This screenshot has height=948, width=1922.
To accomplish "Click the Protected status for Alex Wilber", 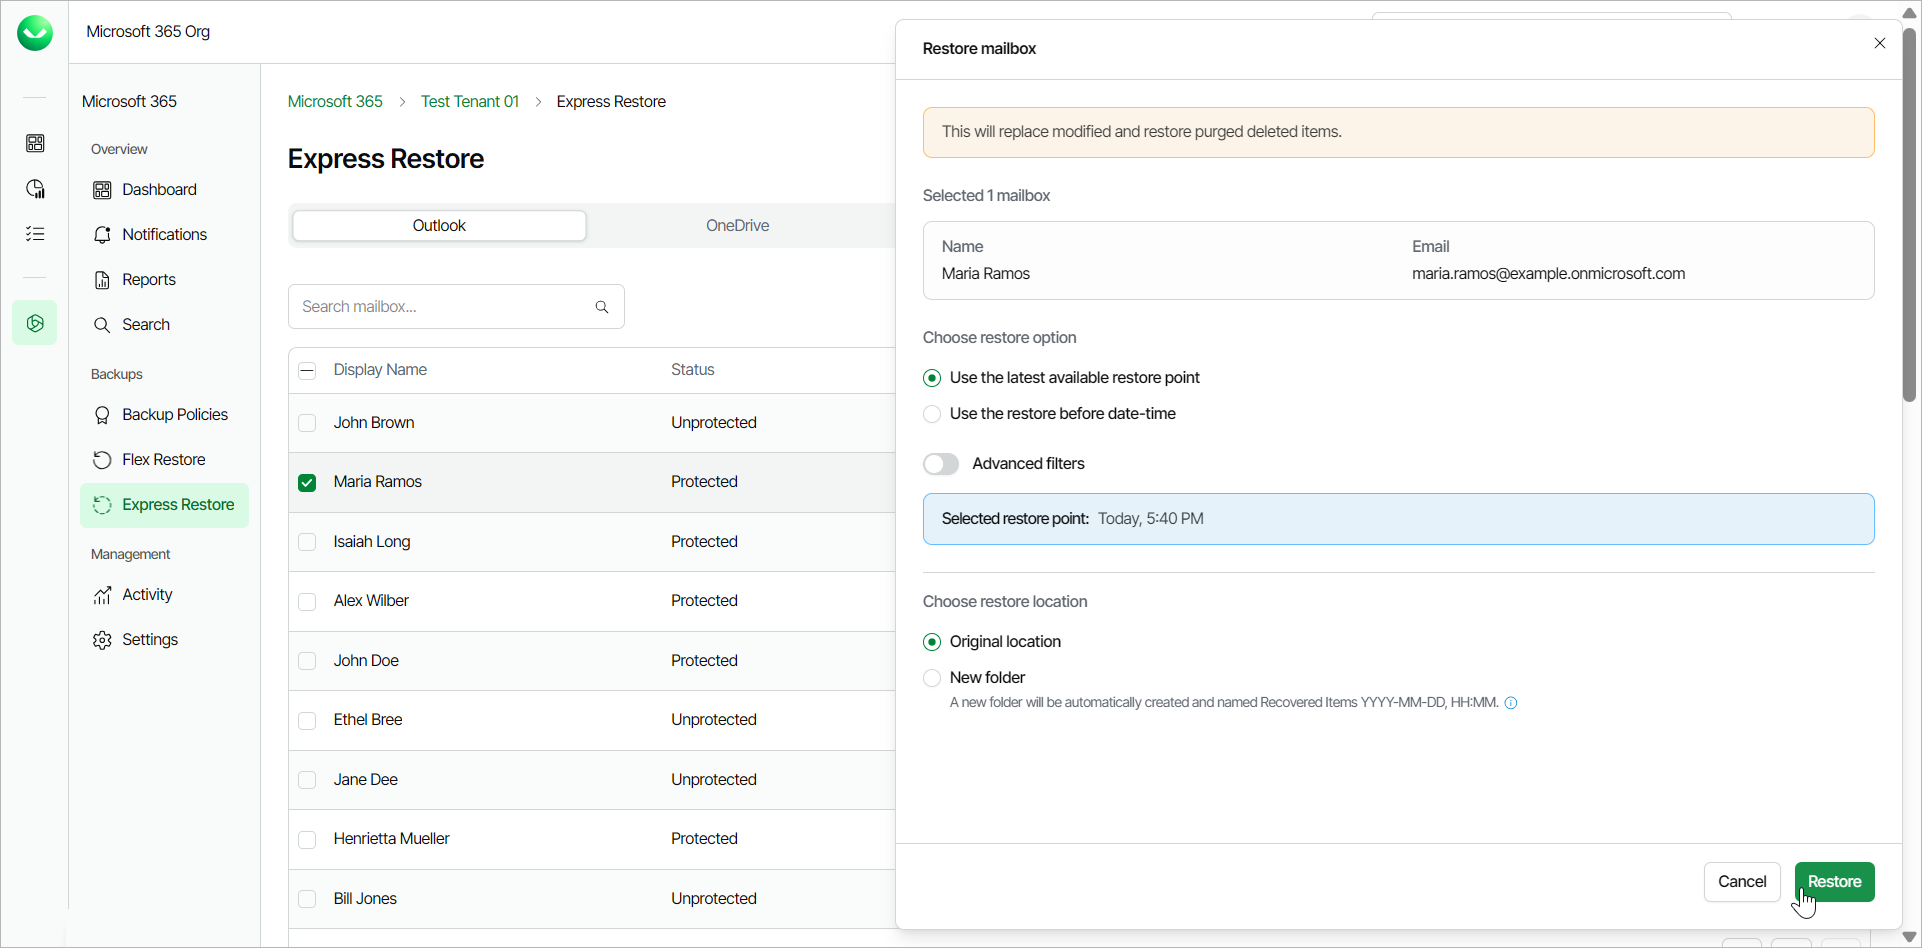I will click(x=704, y=600).
